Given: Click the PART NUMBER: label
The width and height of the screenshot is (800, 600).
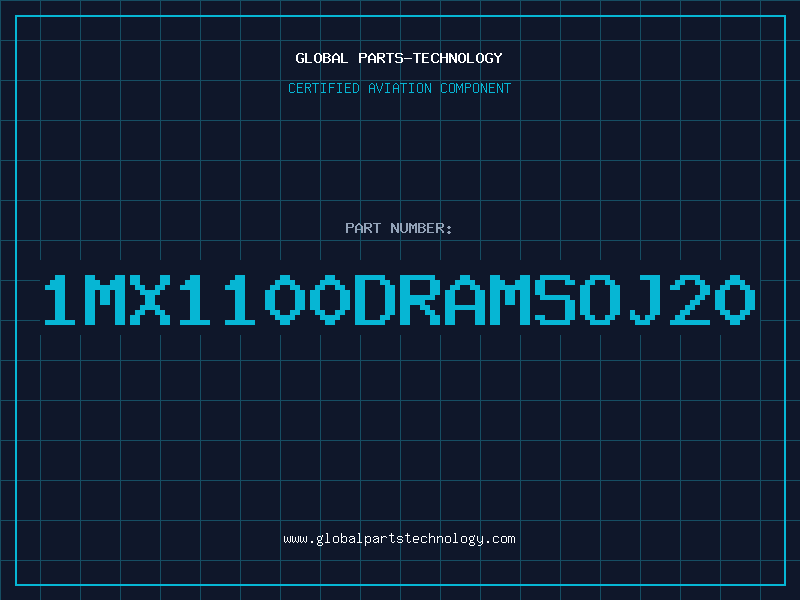Looking at the screenshot, I should (398, 228).
